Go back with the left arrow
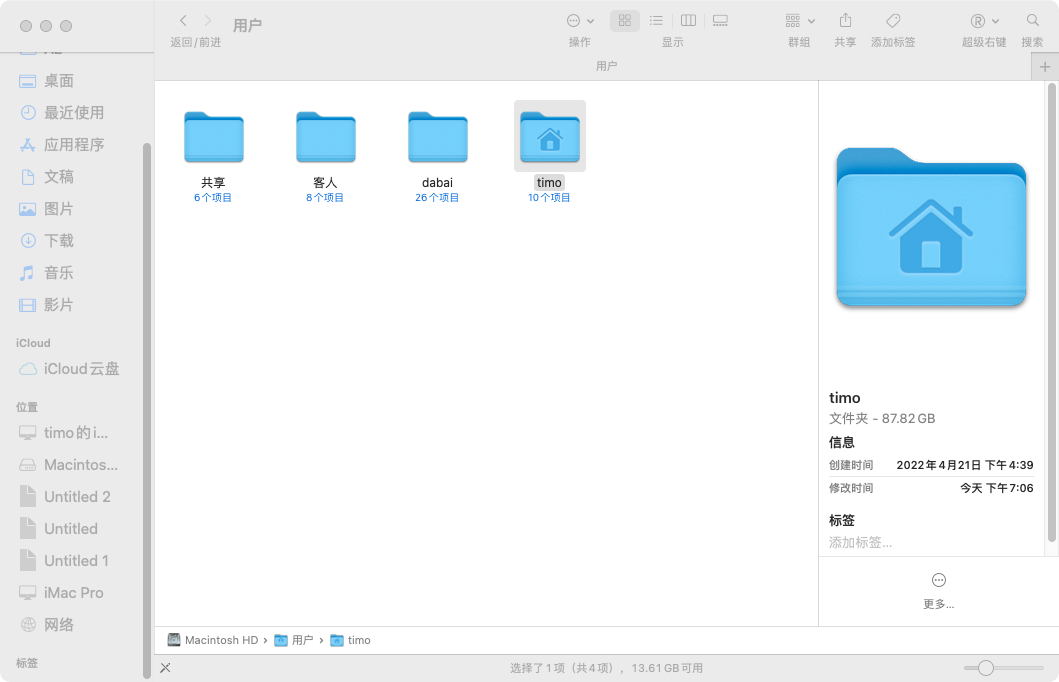1059x682 pixels. [183, 21]
